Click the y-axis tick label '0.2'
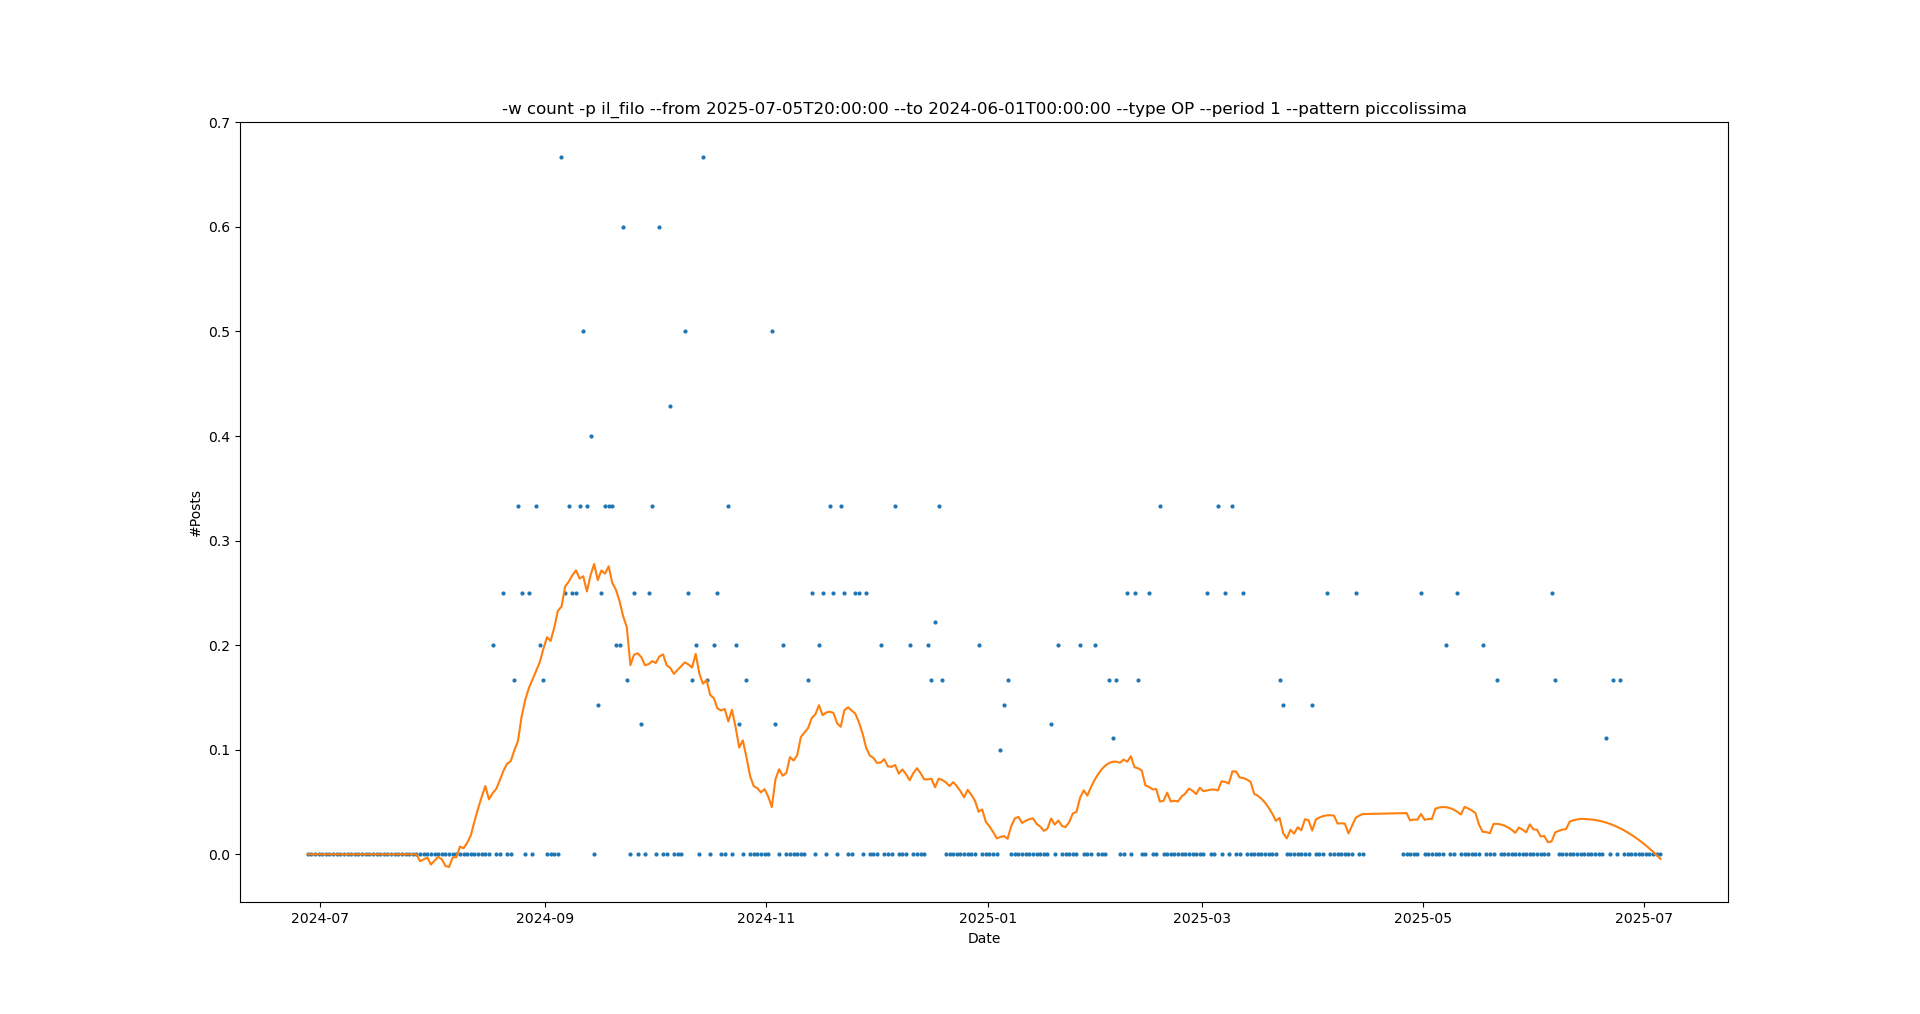Image resolution: width=1920 pixels, height=1014 pixels. pos(219,646)
